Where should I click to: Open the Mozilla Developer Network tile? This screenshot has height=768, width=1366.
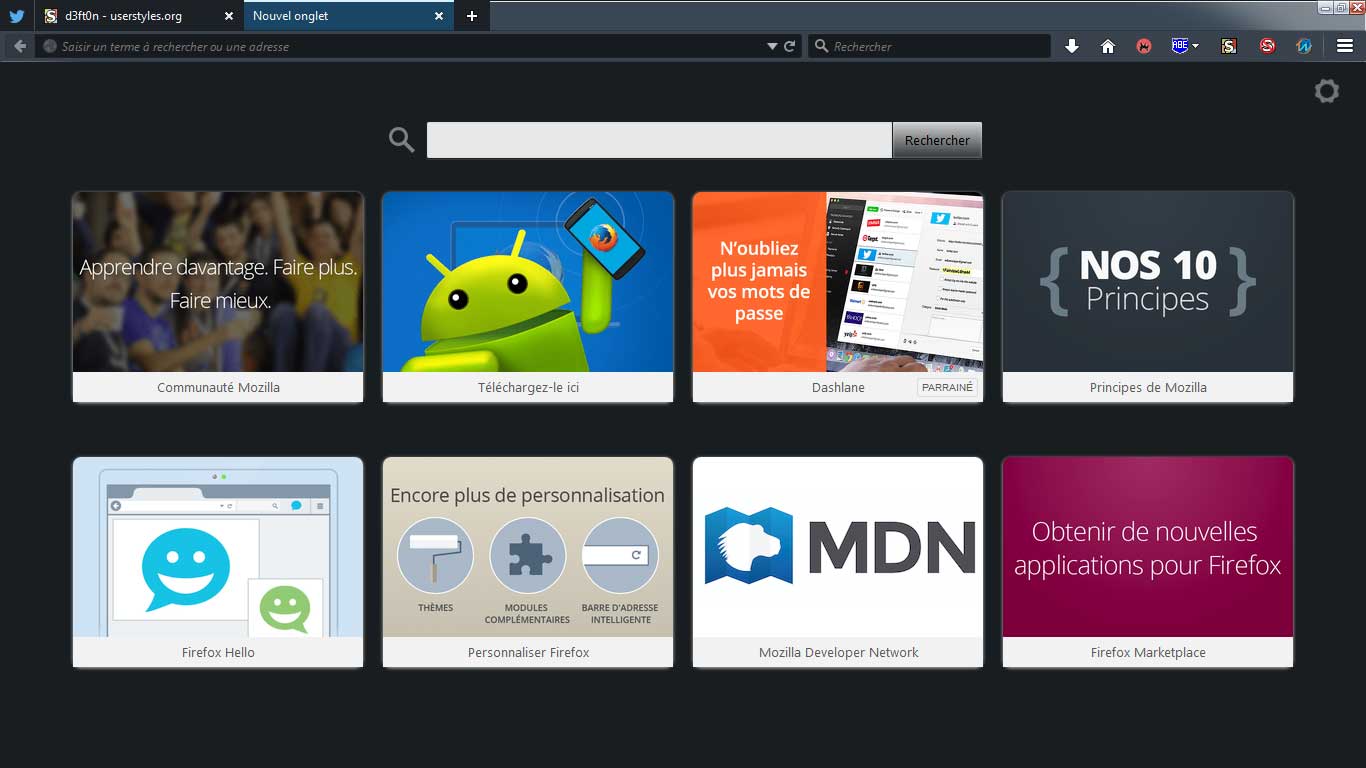[838, 562]
